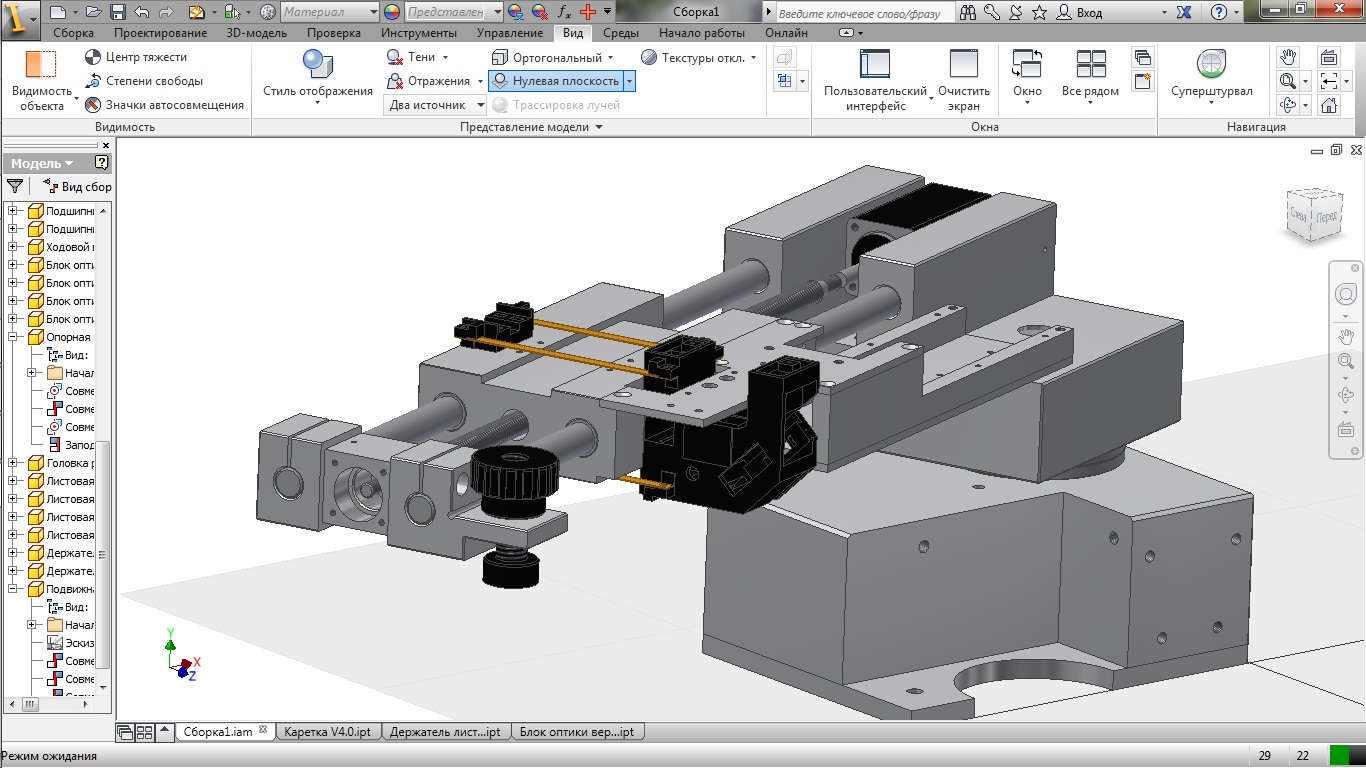Image resolution: width=1366 pixels, height=768 pixels.
Task: Collapse the Опорная tree node
Action: click(x=13, y=337)
